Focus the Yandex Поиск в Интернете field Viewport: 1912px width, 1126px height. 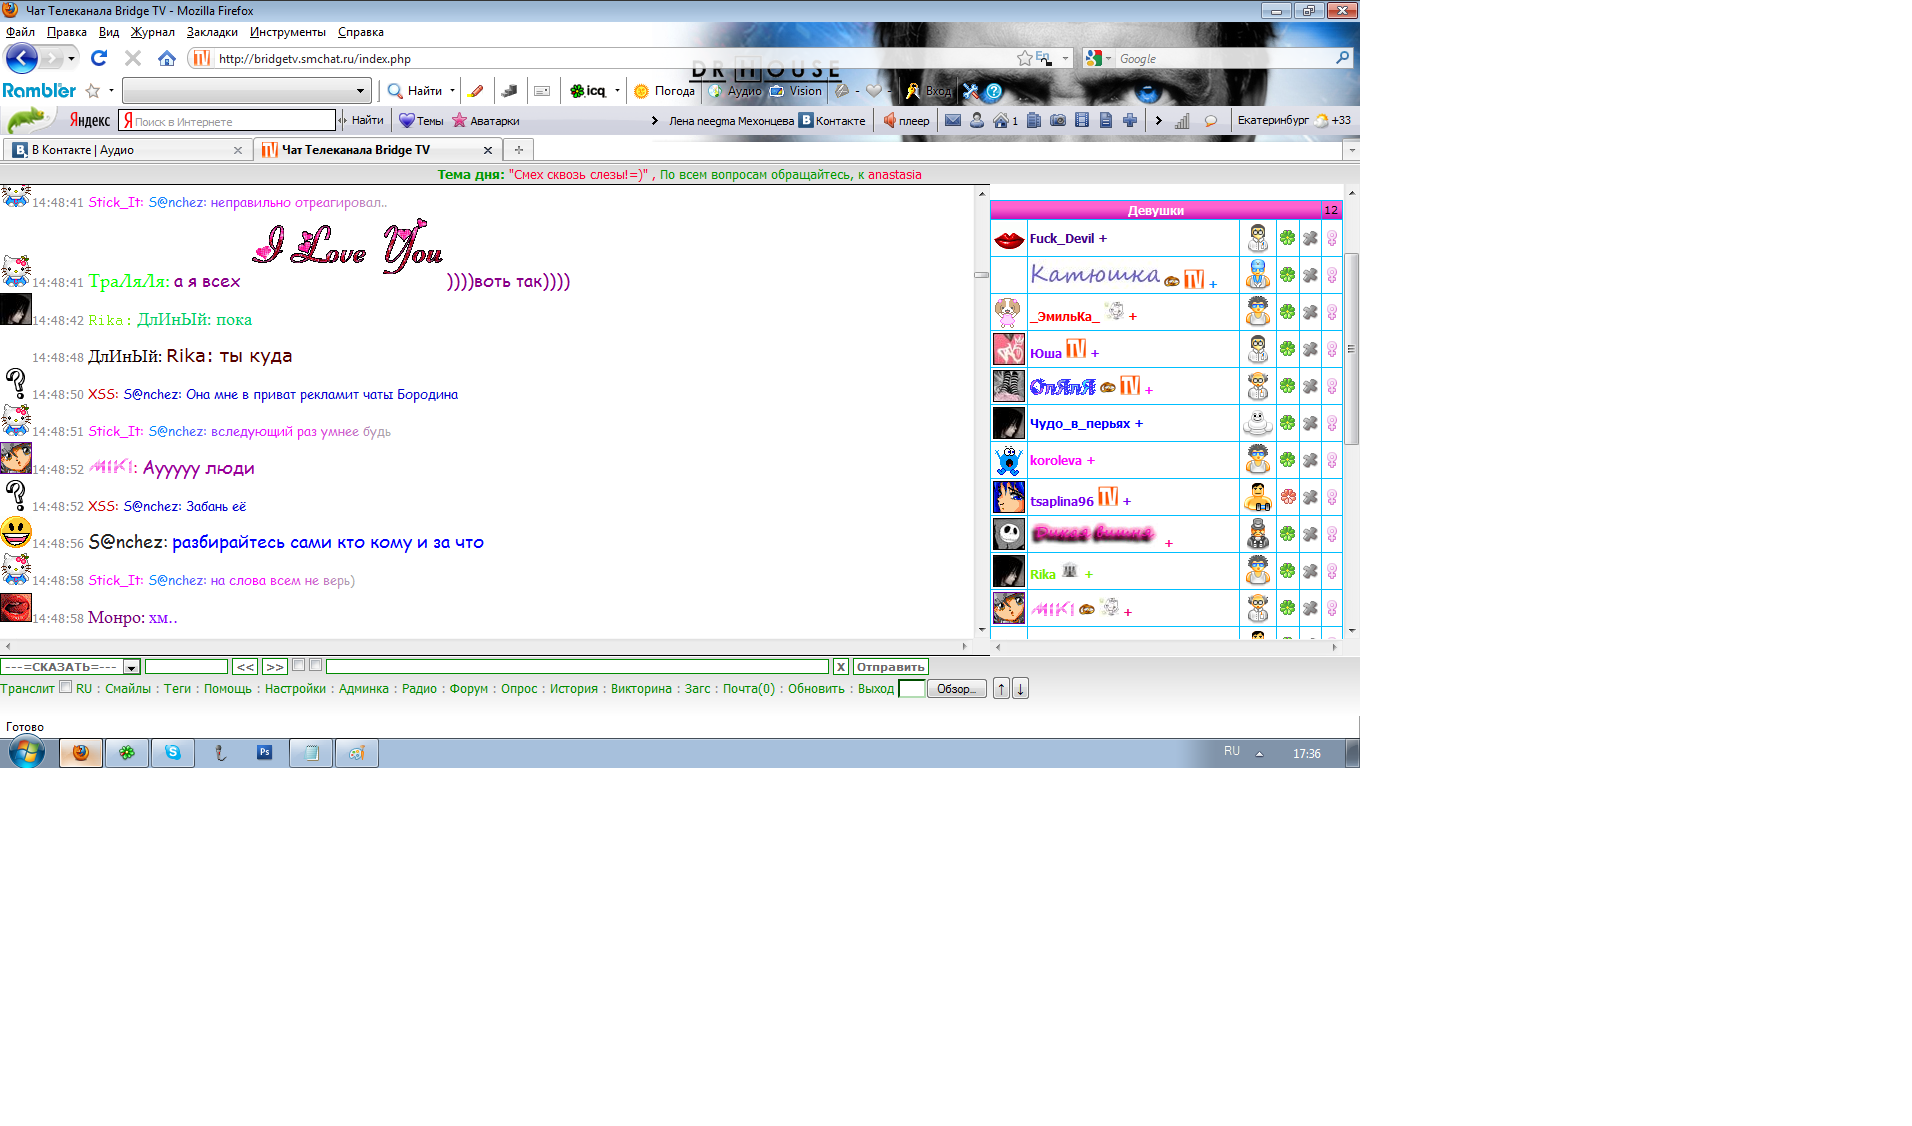[x=227, y=121]
